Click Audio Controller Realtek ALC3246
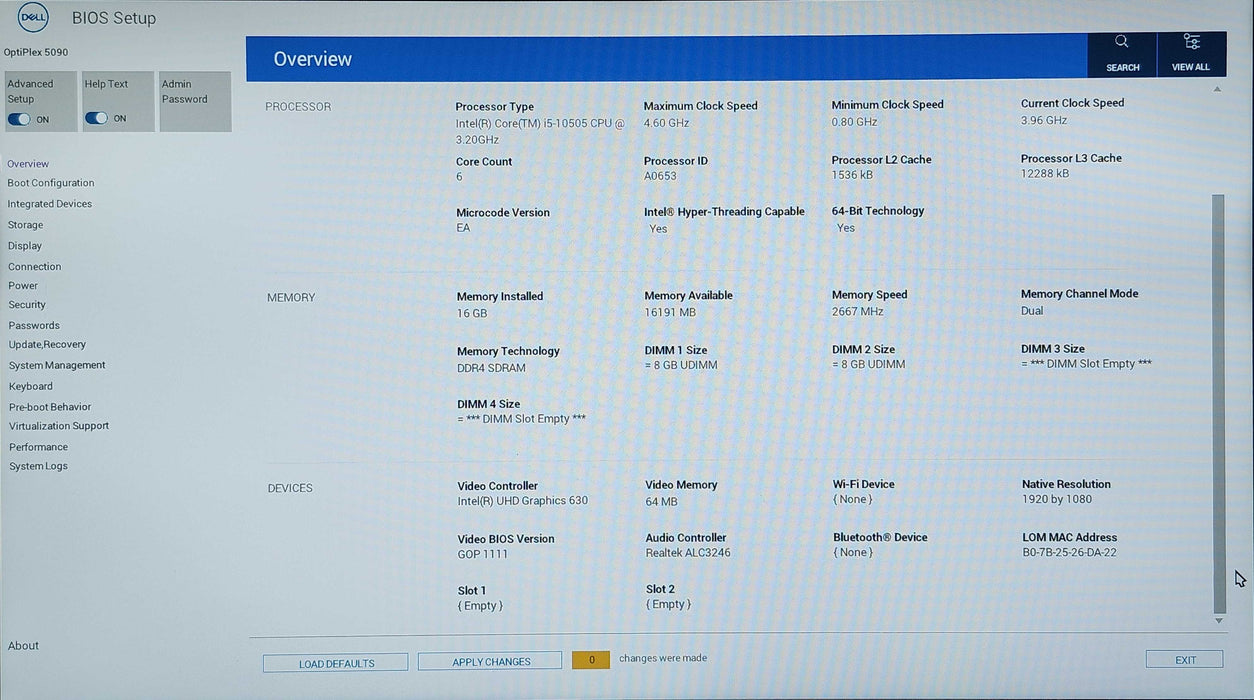Image resolution: width=1254 pixels, height=700 pixels. pos(688,553)
